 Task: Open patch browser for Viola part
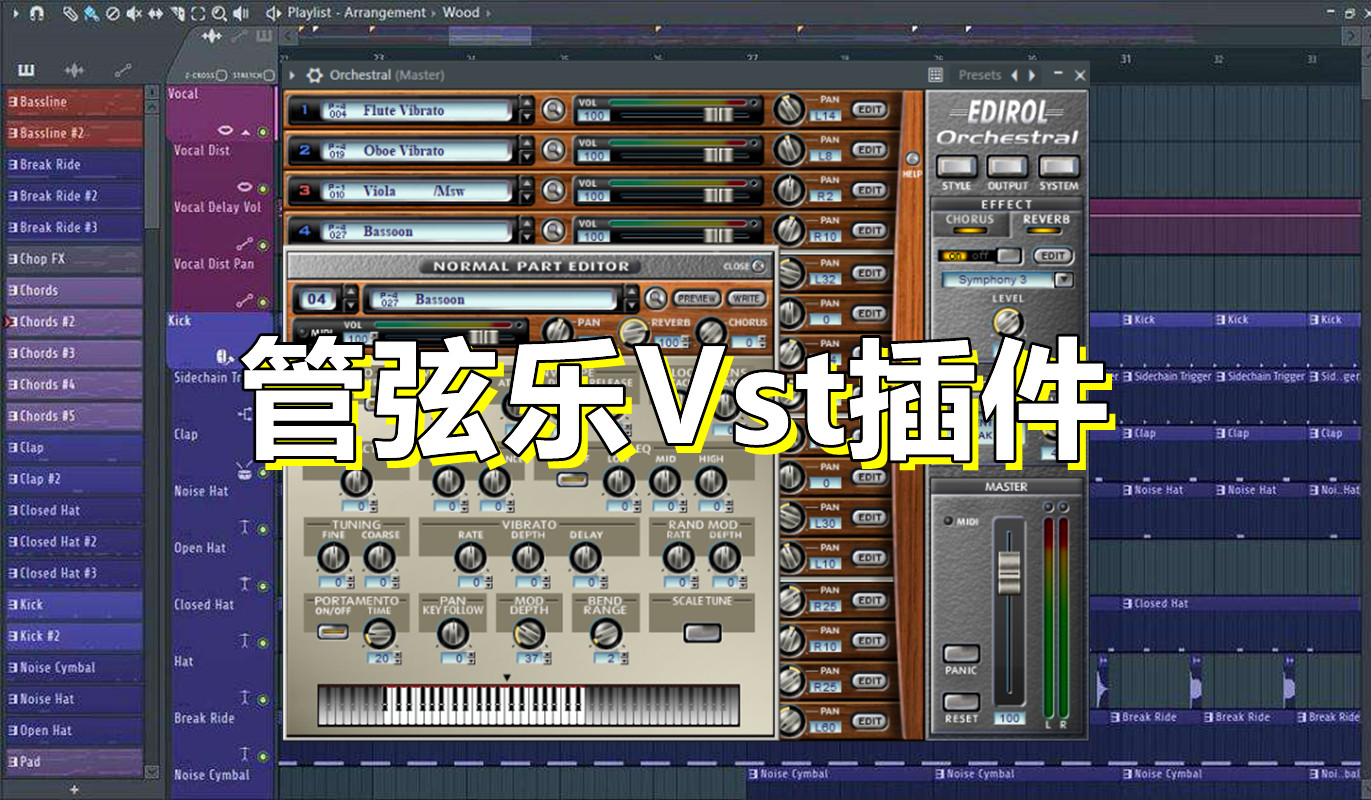tap(553, 191)
